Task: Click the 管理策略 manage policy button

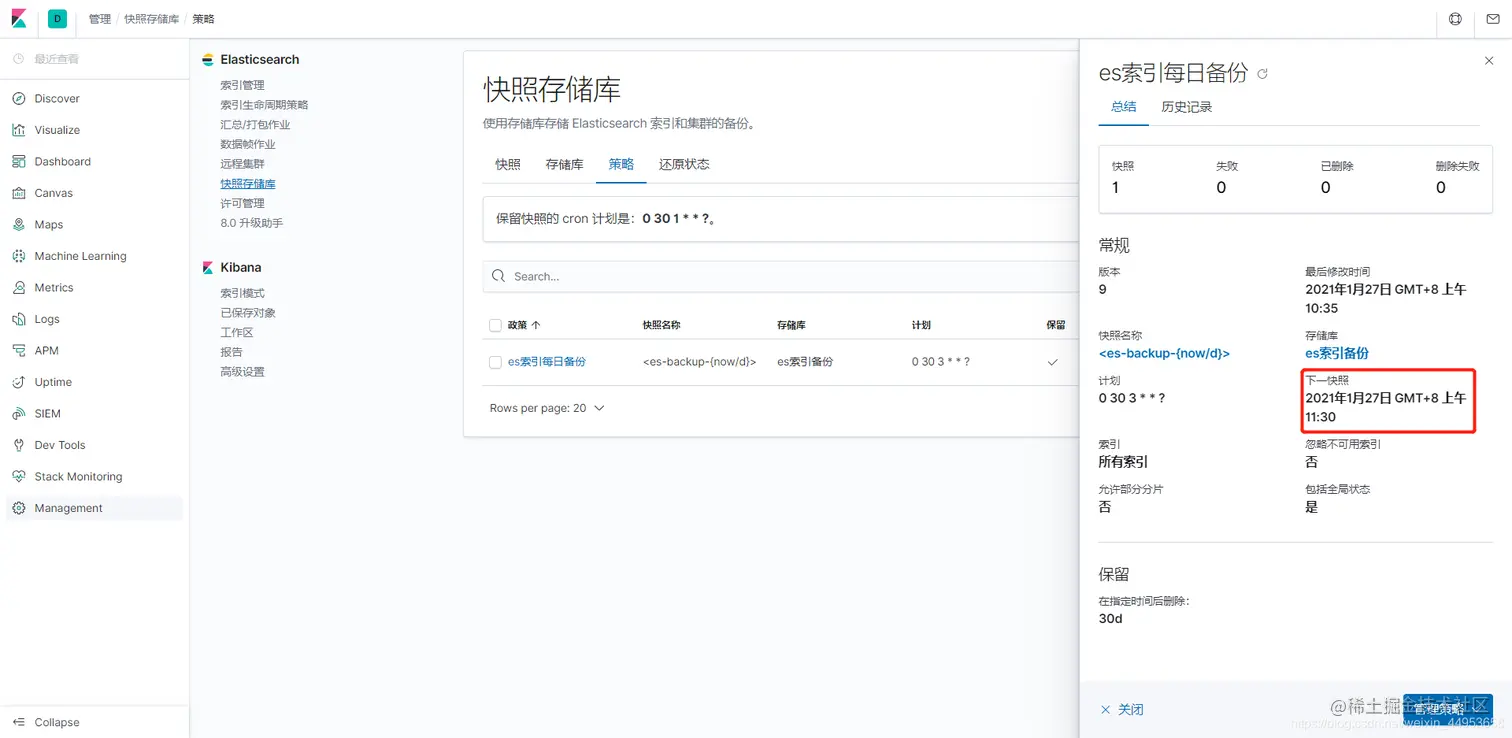Action: pos(1447,709)
